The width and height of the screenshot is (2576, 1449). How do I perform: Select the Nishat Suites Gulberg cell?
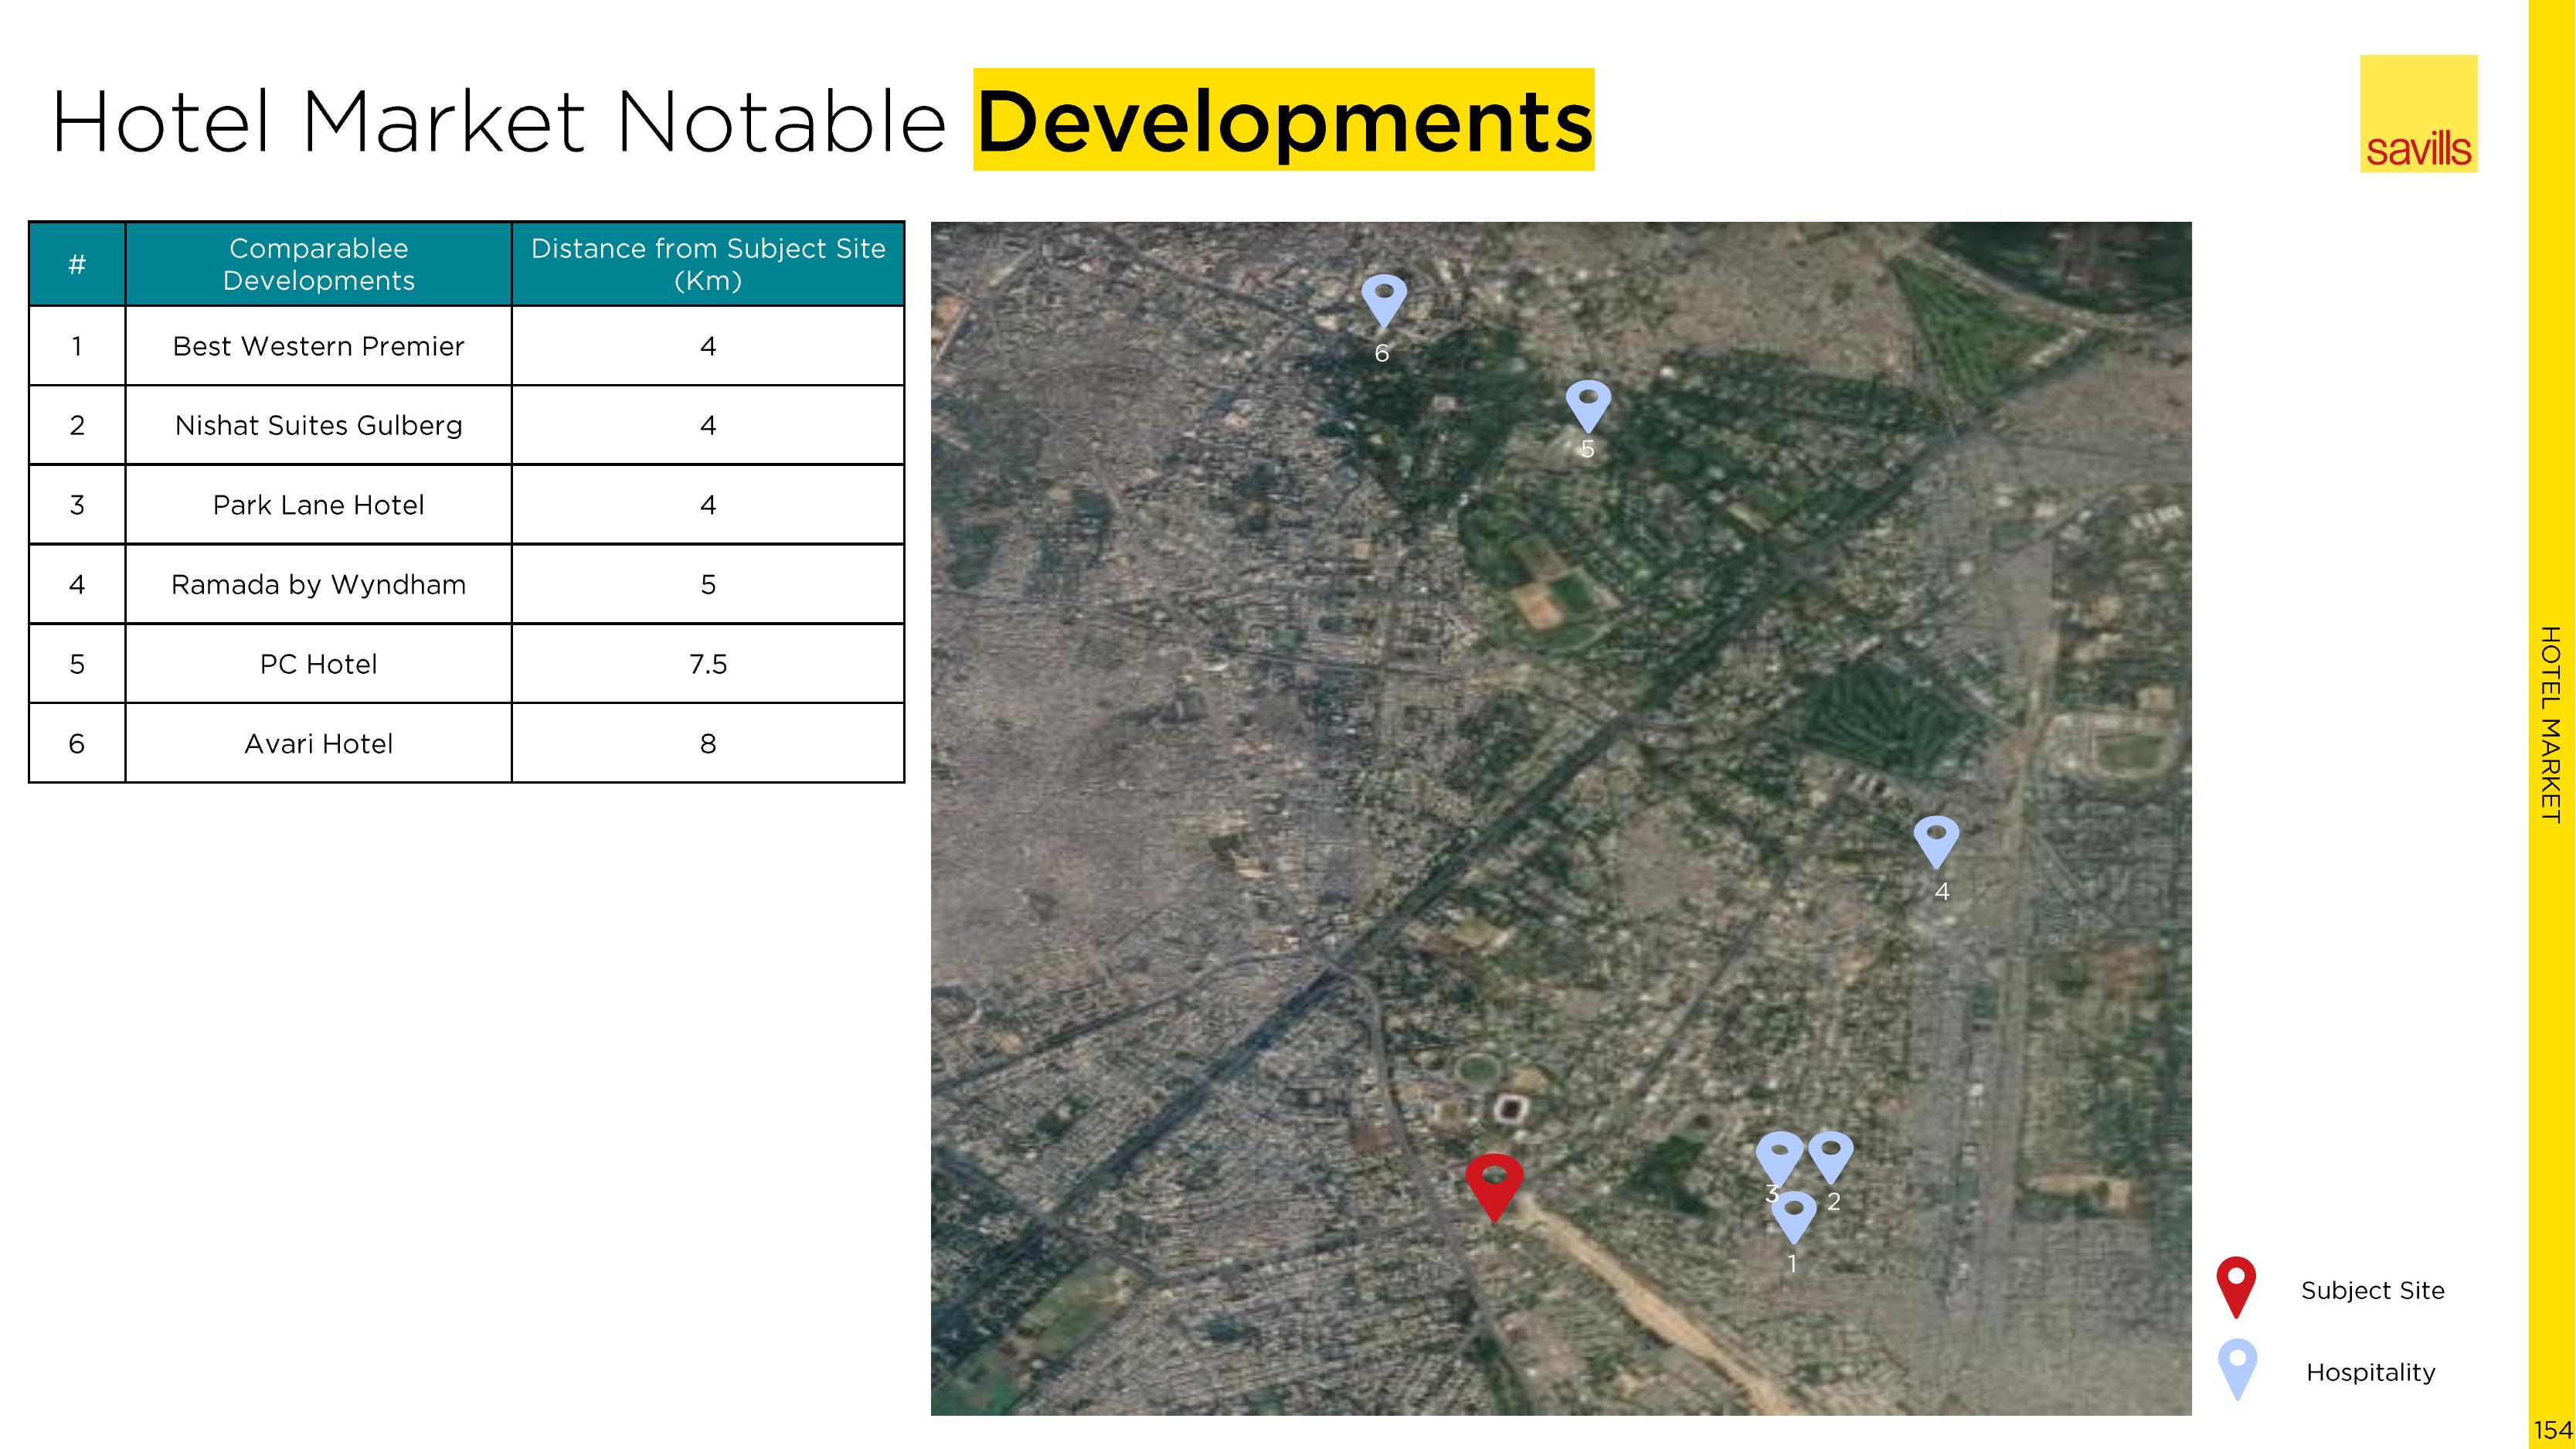pyautogui.click(x=318, y=425)
